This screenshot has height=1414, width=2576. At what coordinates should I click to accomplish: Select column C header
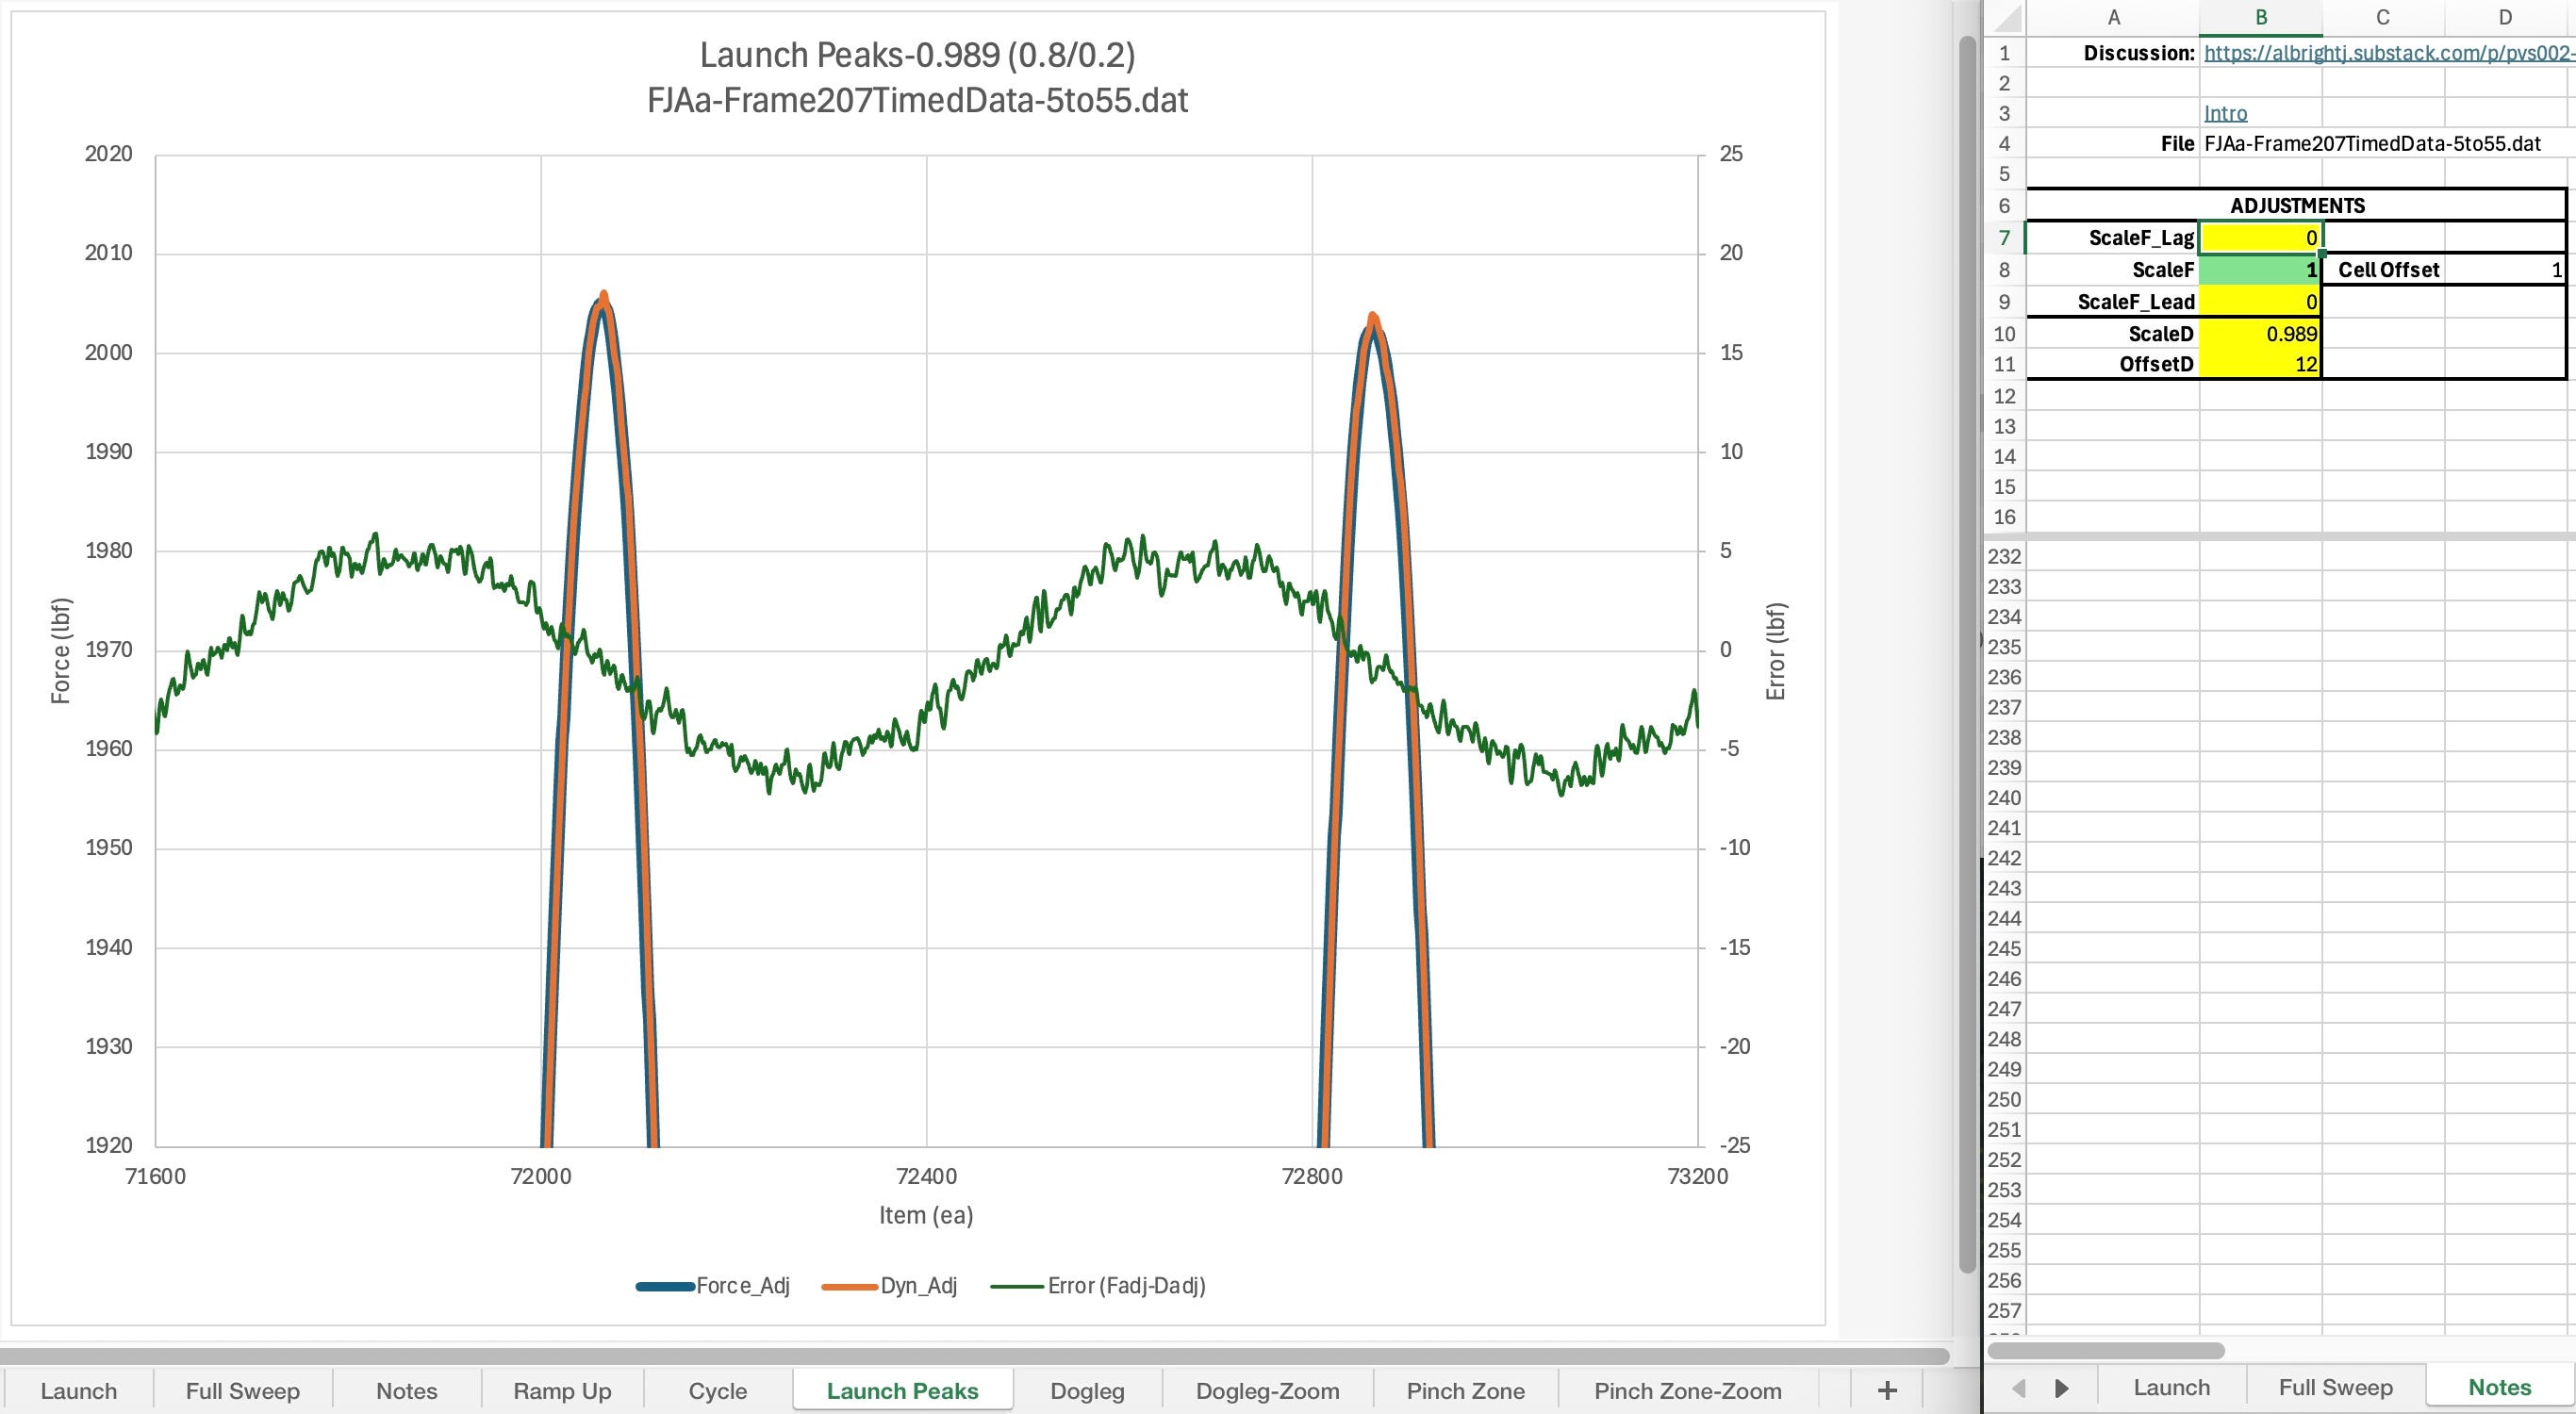[x=2382, y=17]
